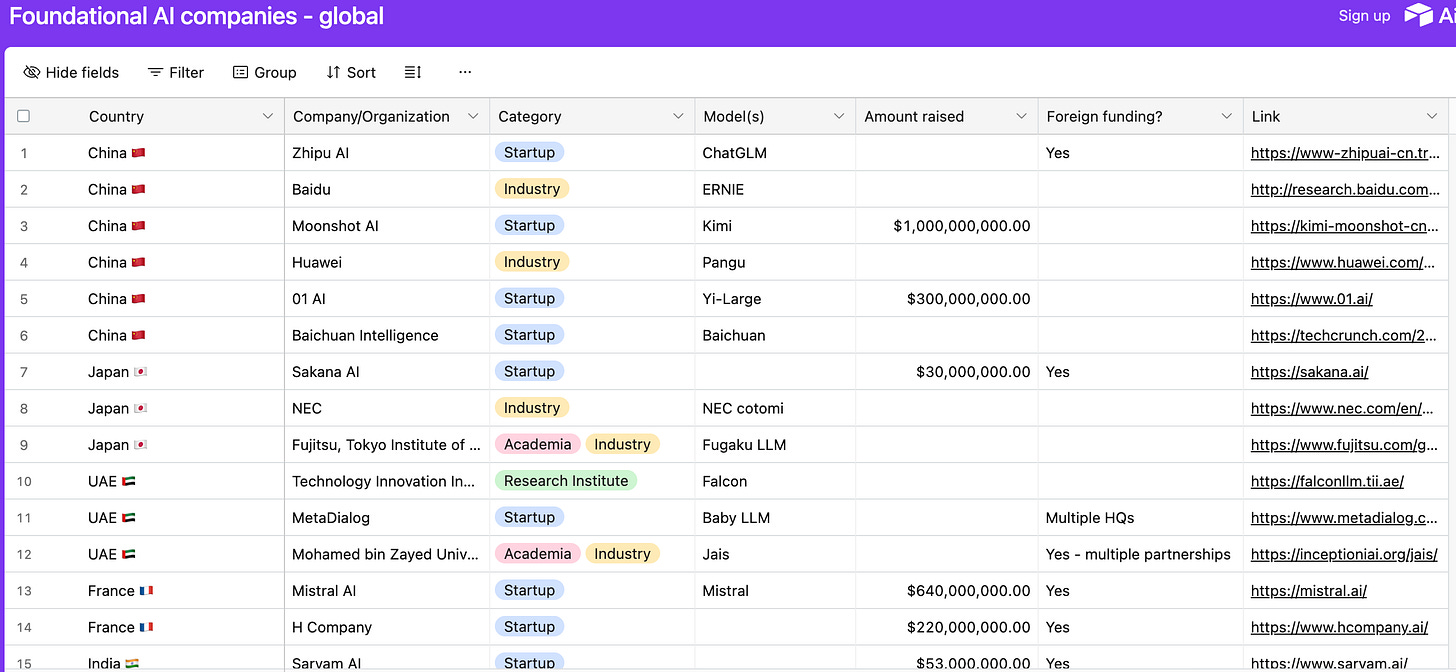Select the Mistral AI company cell

click(387, 590)
